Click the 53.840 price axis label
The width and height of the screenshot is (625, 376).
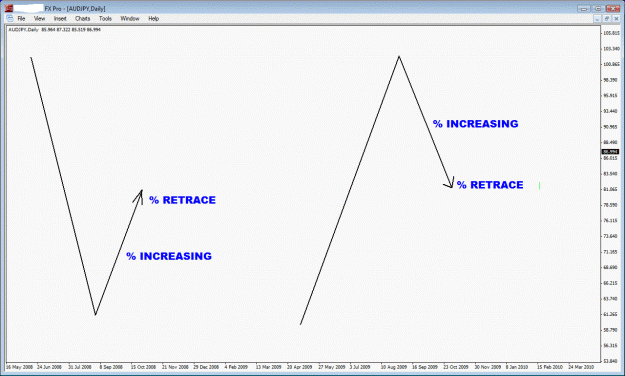click(611, 361)
